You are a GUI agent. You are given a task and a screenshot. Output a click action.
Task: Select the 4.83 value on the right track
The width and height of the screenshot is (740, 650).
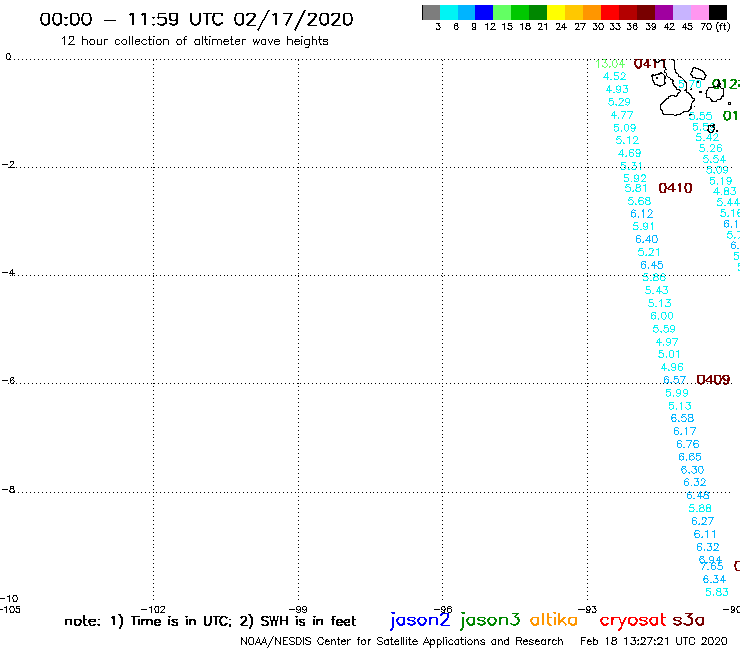[x=725, y=191]
